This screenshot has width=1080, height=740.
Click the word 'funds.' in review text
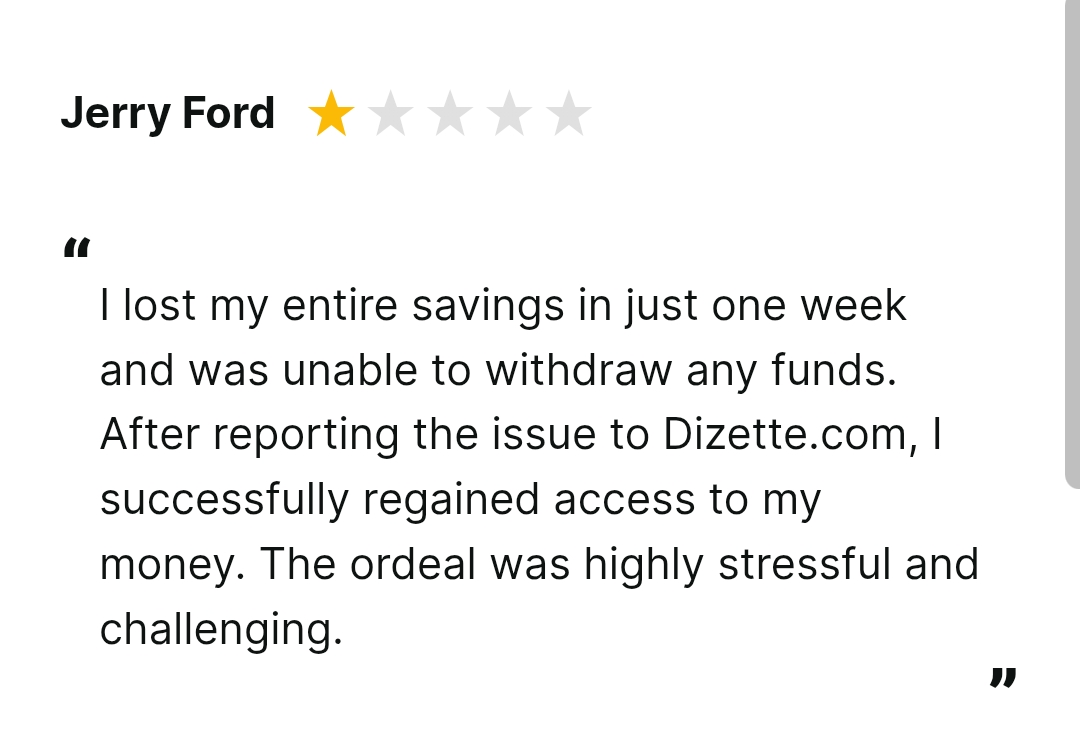(x=833, y=370)
